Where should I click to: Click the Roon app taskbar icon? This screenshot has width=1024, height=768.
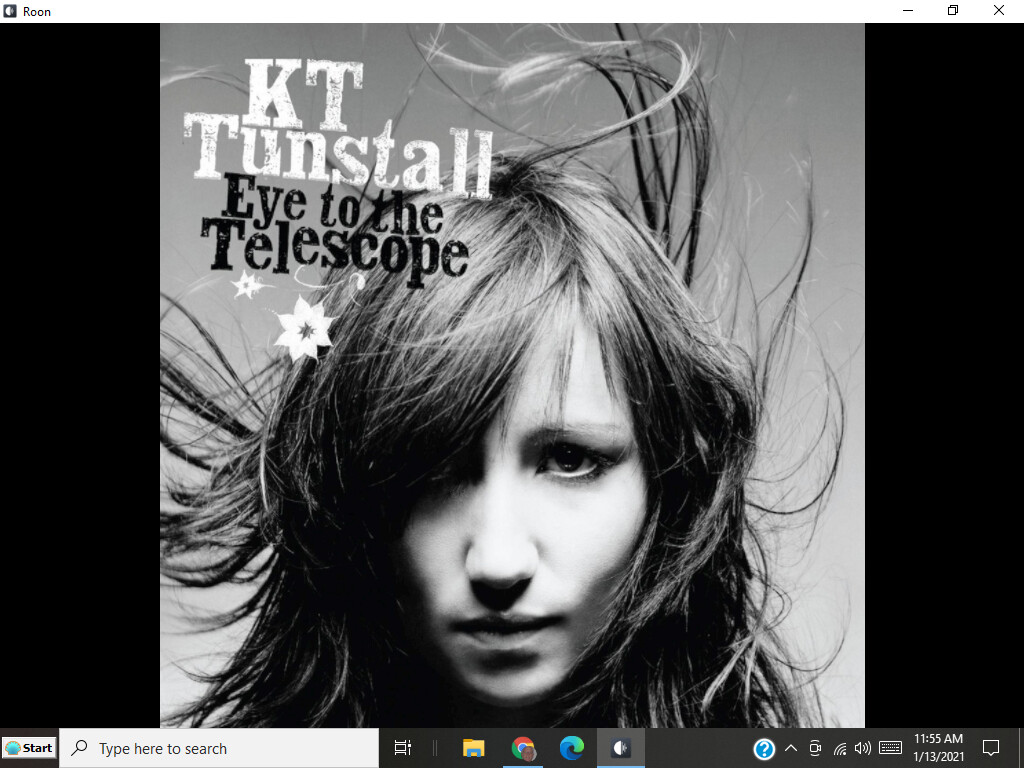tap(620, 748)
